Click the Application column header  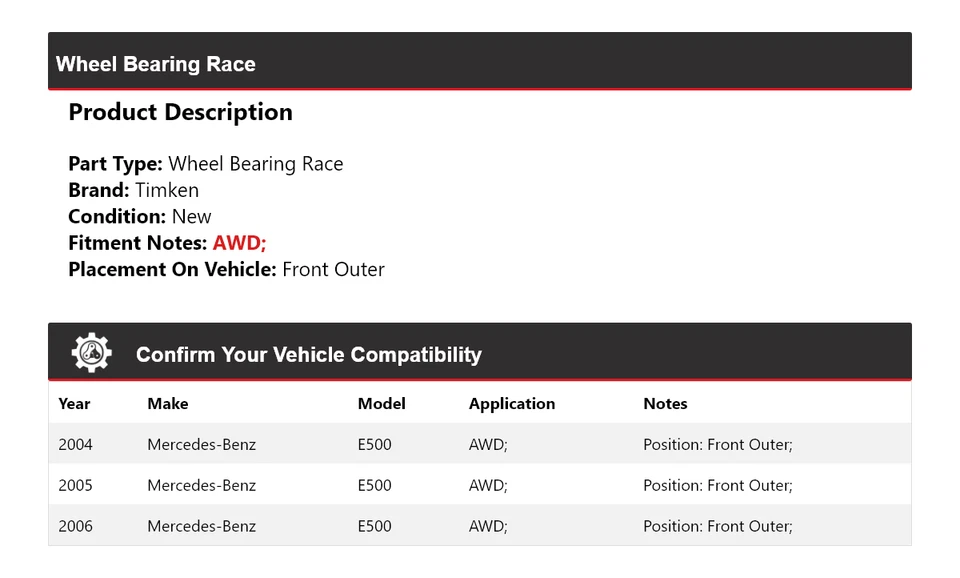(511, 404)
